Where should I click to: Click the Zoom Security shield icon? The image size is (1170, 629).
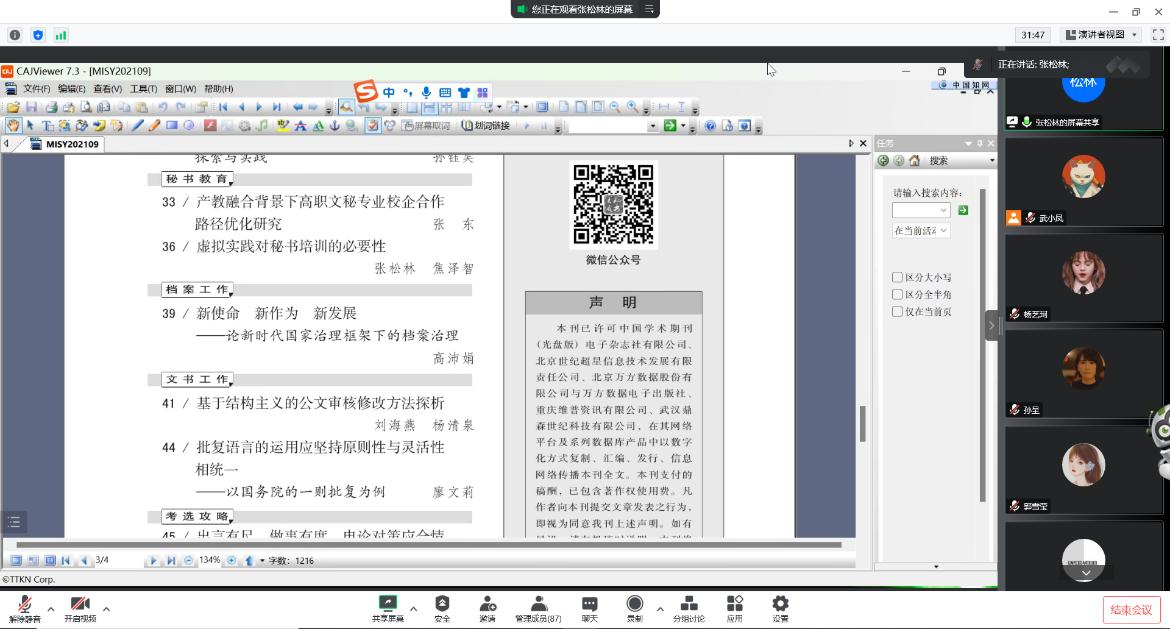442,608
